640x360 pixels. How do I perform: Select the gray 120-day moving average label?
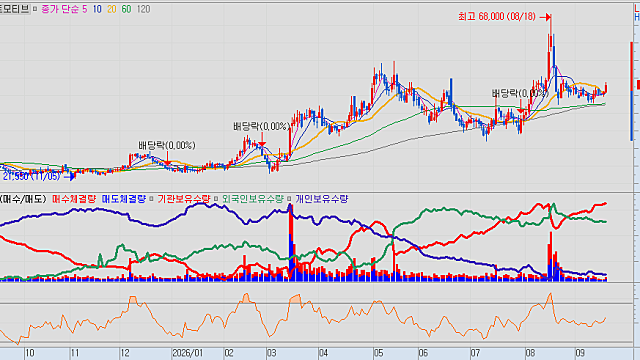[x=143, y=9]
